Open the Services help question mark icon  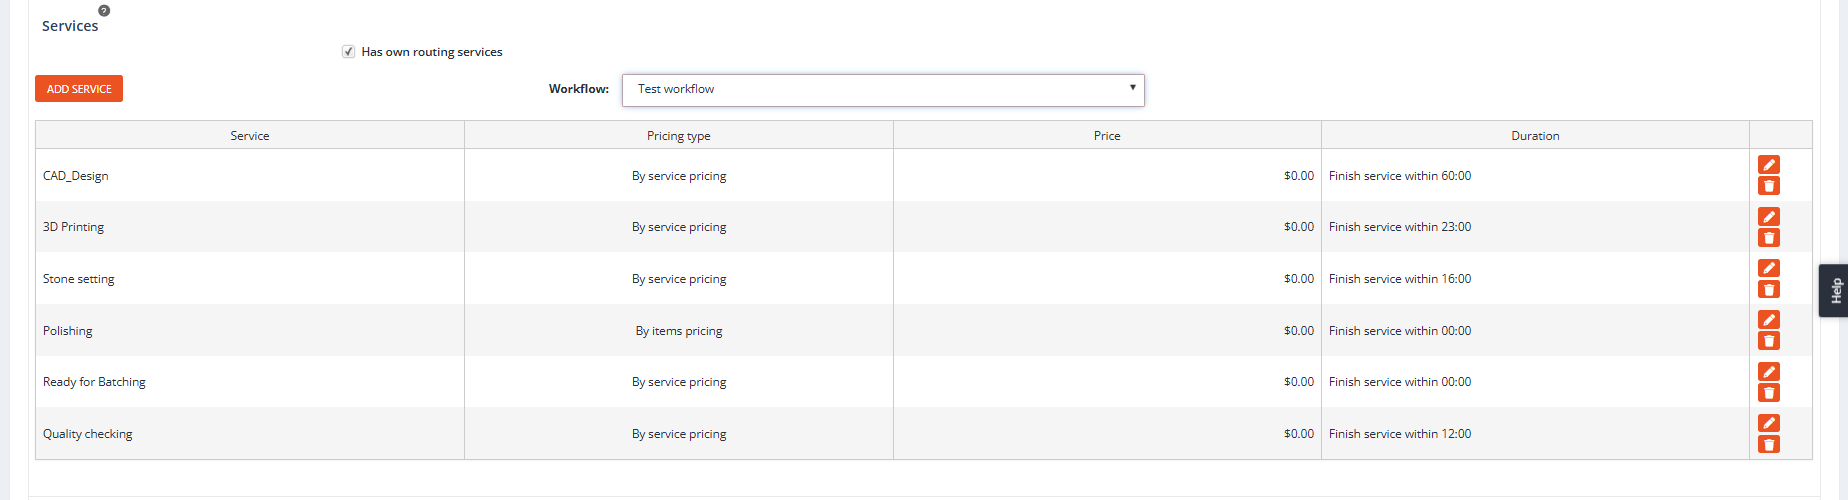(x=104, y=11)
